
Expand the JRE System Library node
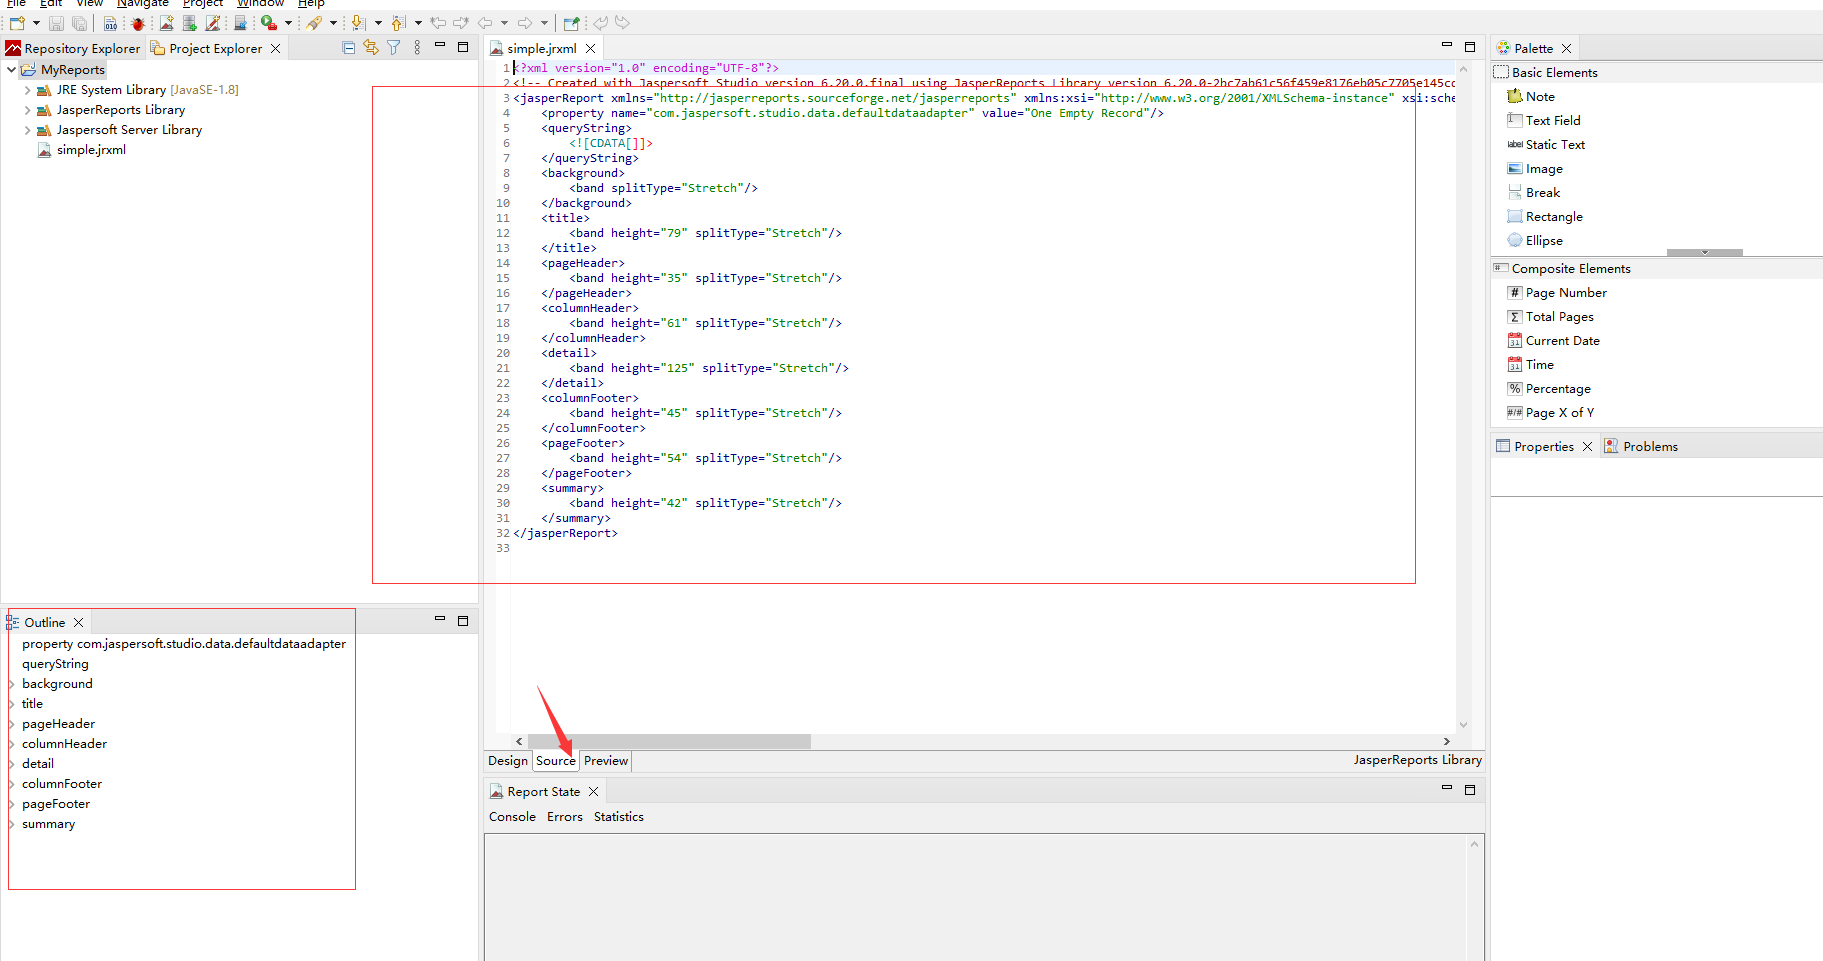click(x=27, y=90)
